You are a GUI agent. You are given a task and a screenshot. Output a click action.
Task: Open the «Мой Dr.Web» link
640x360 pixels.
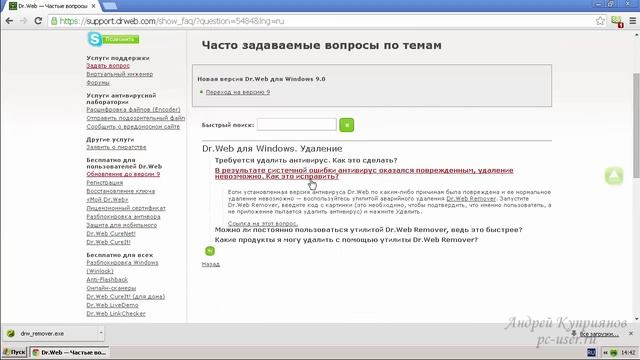point(107,200)
